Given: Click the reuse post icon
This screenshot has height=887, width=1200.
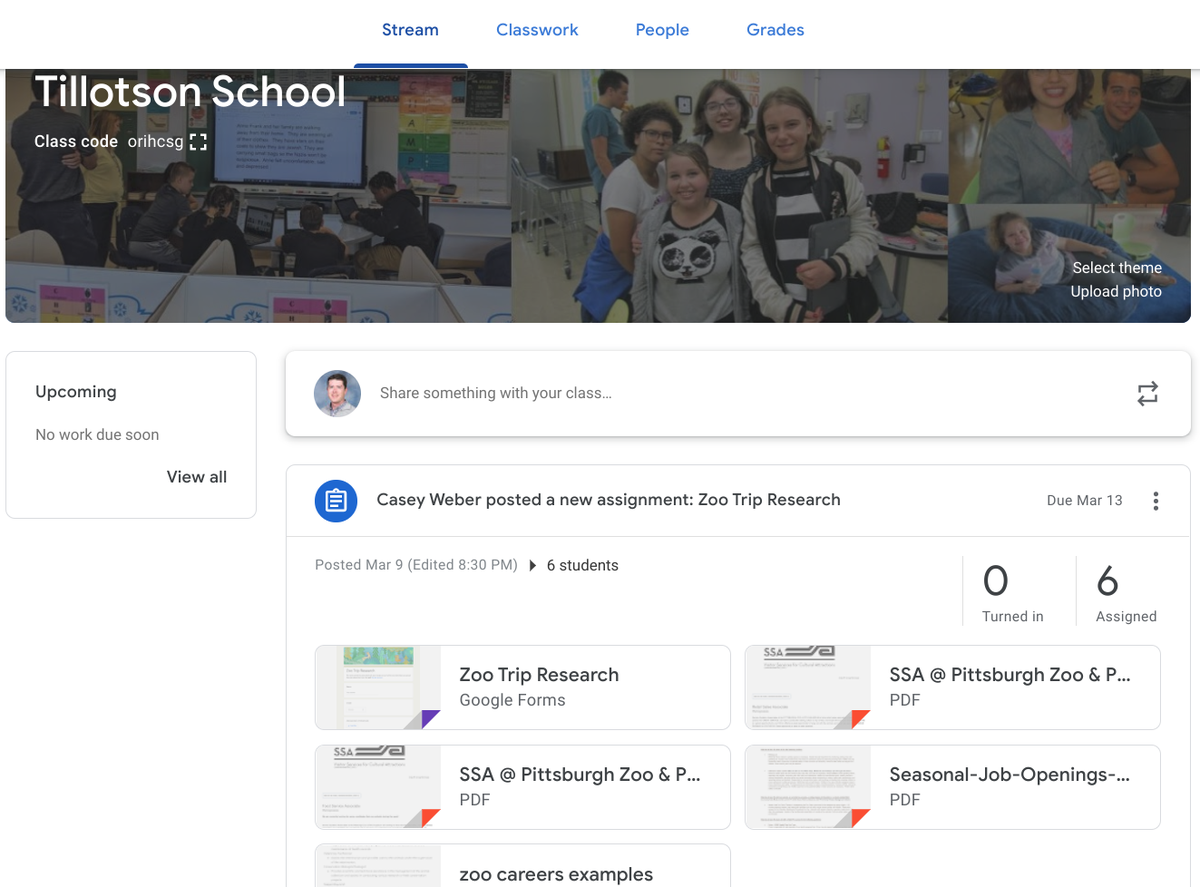Looking at the screenshot, I should [x=1147, y=393].
